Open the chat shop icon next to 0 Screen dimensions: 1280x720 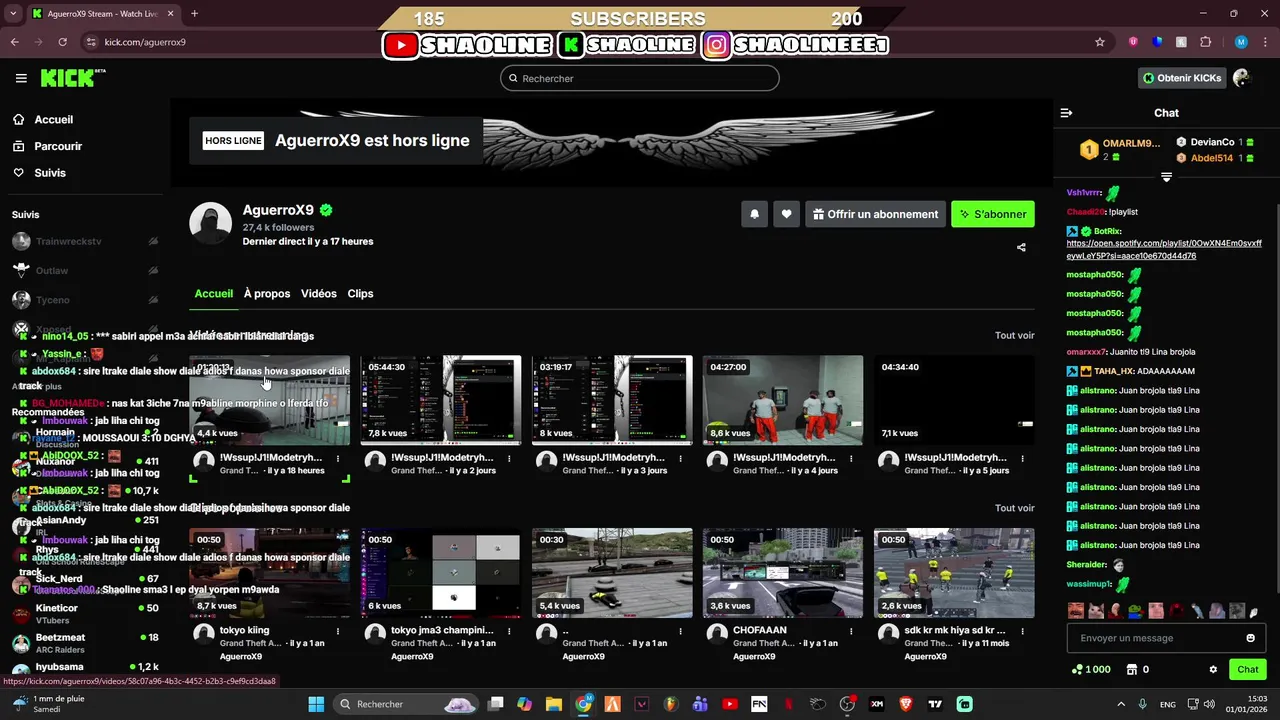coord(1132,670)
